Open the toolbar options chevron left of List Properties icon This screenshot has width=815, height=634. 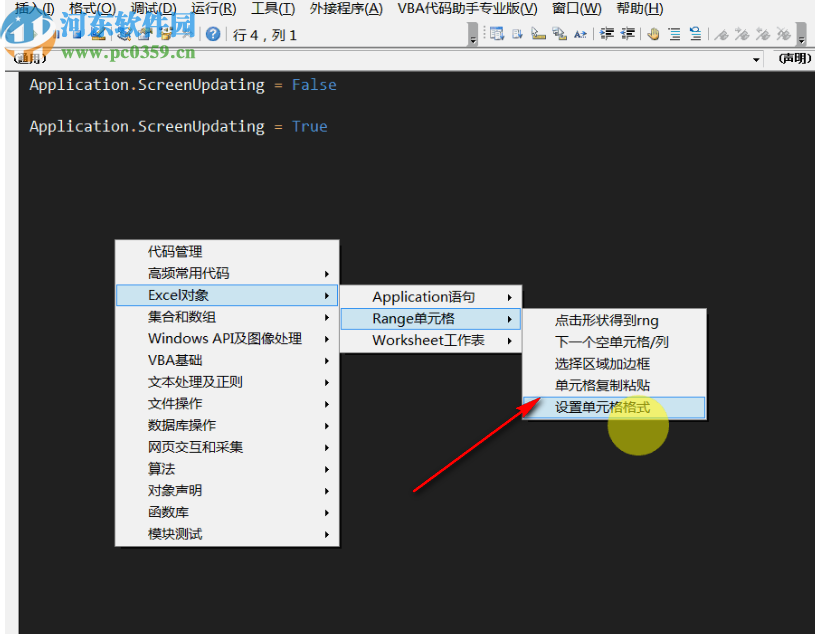tap(472, 34)
